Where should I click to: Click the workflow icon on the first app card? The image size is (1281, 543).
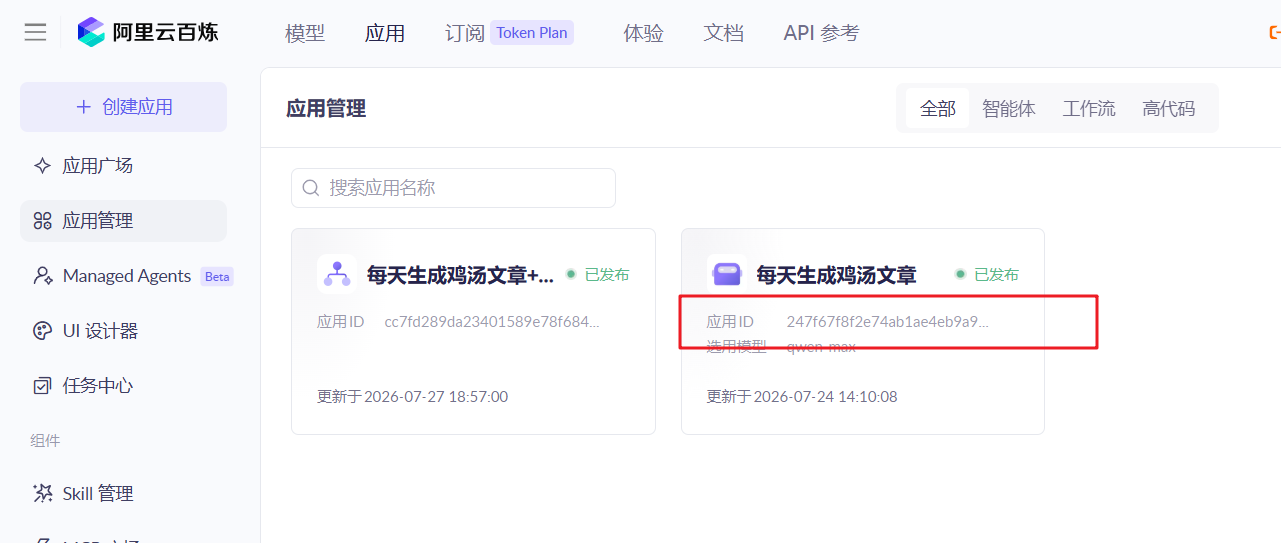[x=337, y=274]
